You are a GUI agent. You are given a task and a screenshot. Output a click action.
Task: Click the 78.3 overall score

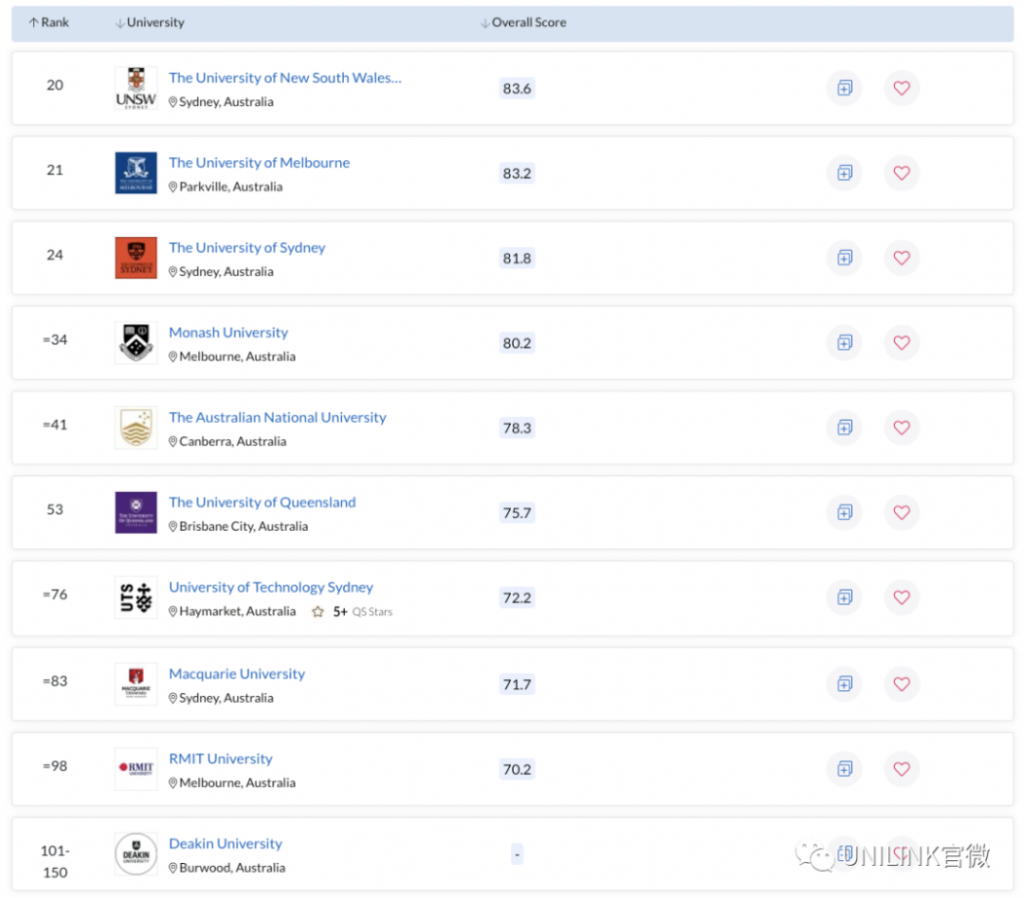517,428
